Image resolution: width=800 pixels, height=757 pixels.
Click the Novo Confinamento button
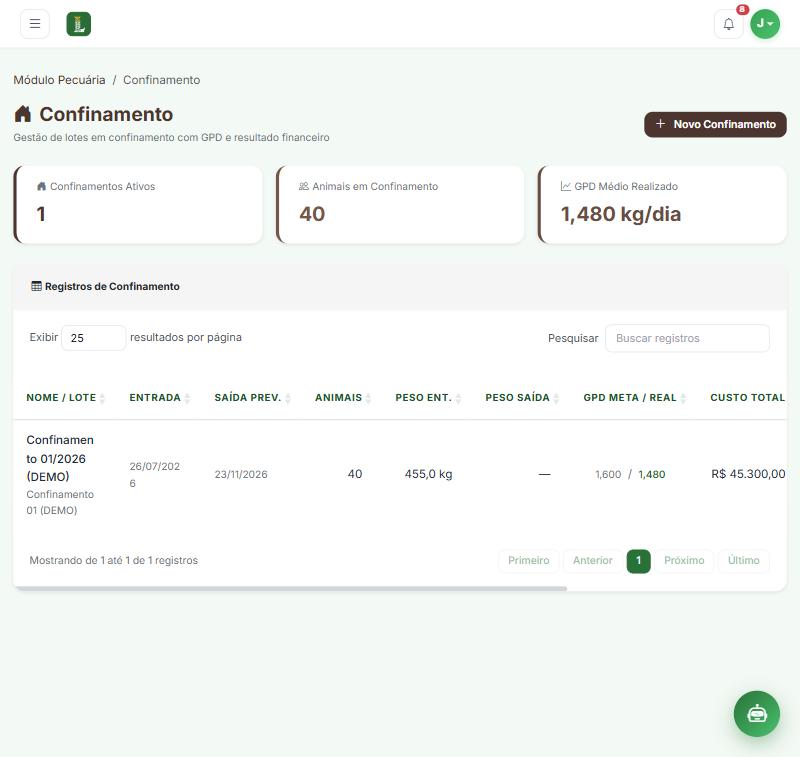tap(715, 124)
